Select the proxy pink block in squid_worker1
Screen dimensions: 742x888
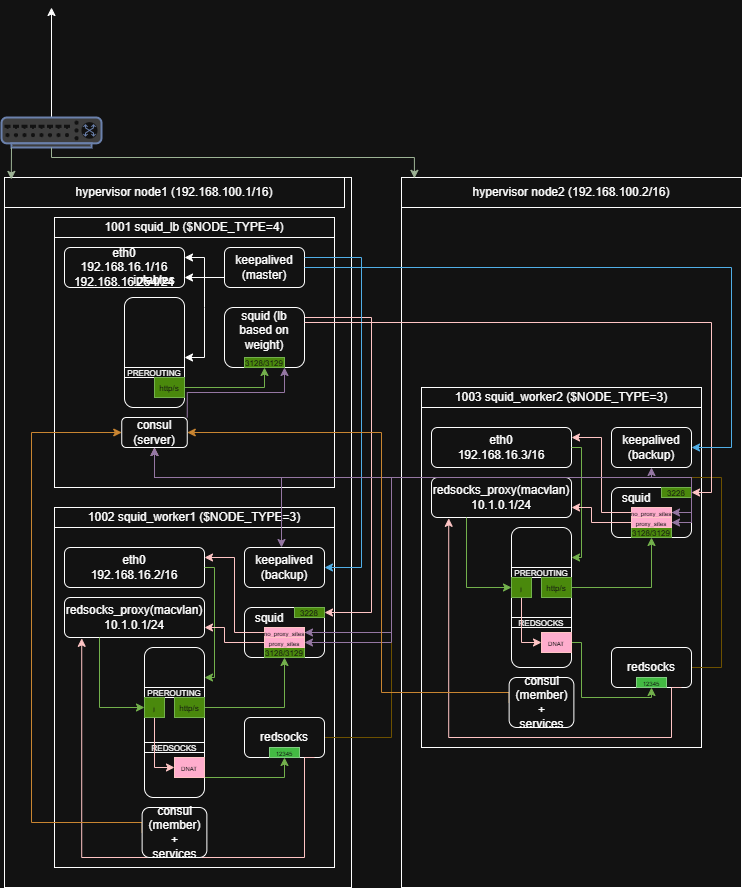284,643
